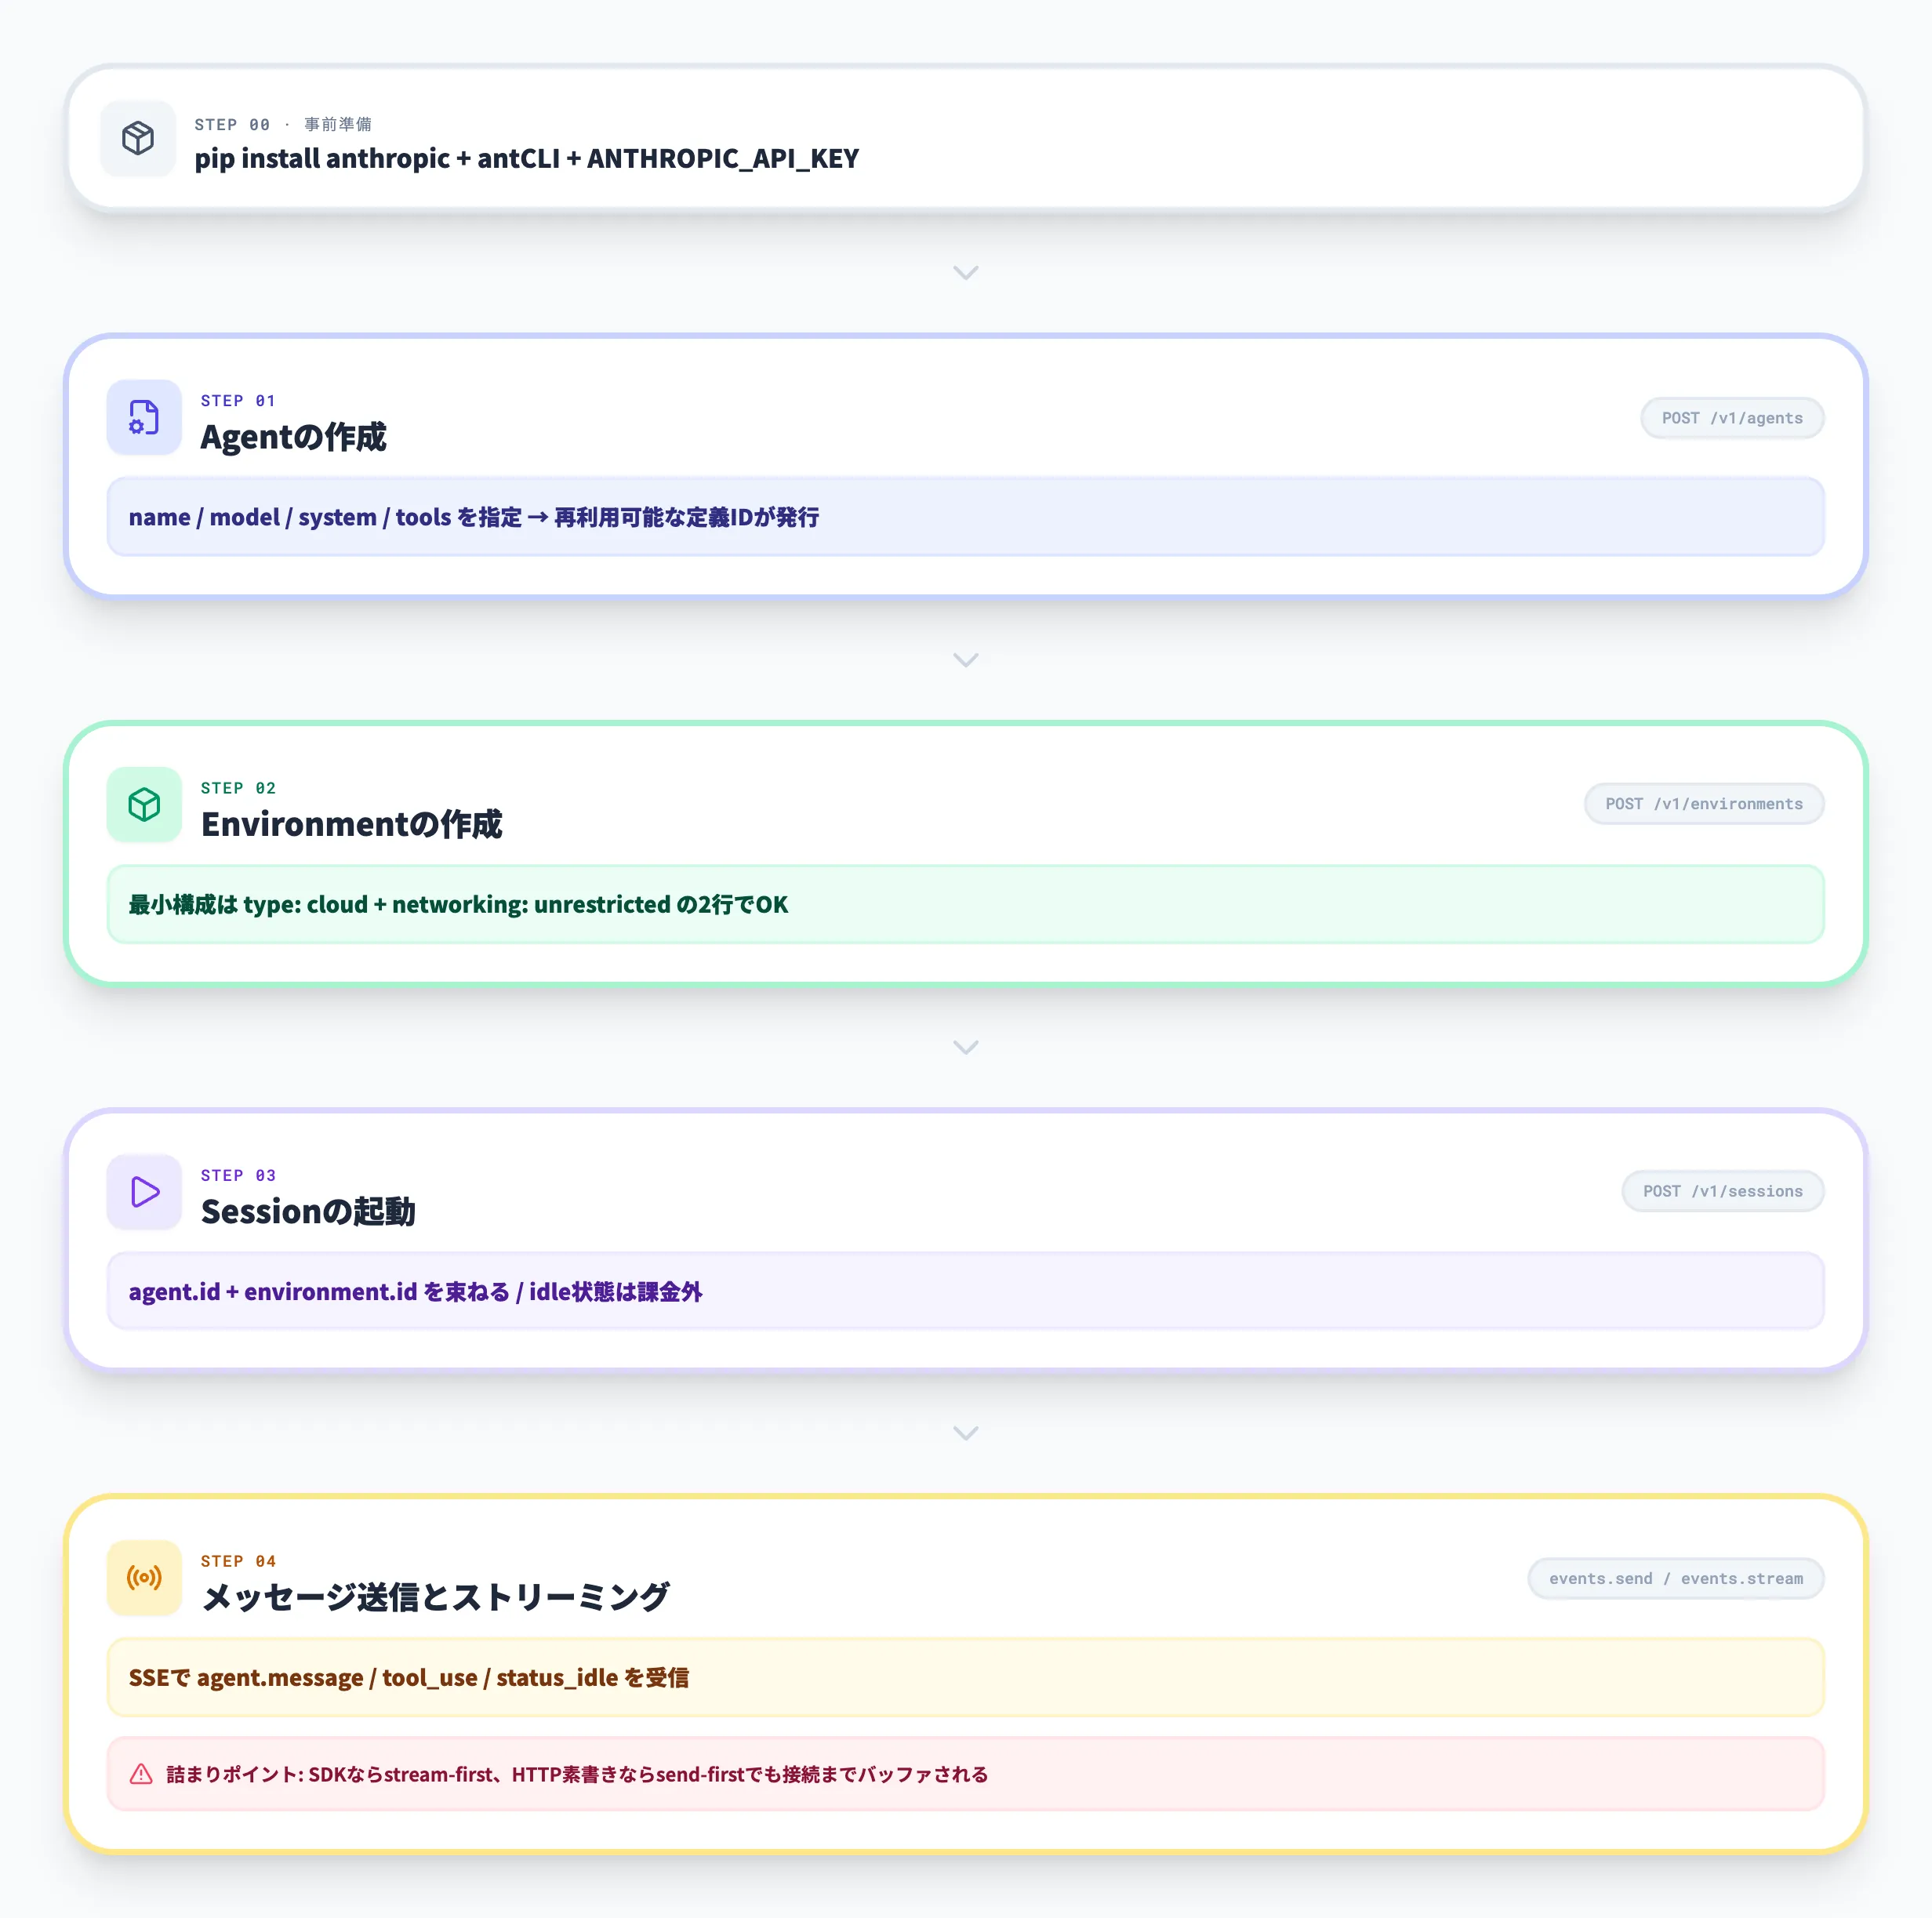1932x1918 pixels.
Task: Click the chevron below Environment card
Action: pos(965,1046)
